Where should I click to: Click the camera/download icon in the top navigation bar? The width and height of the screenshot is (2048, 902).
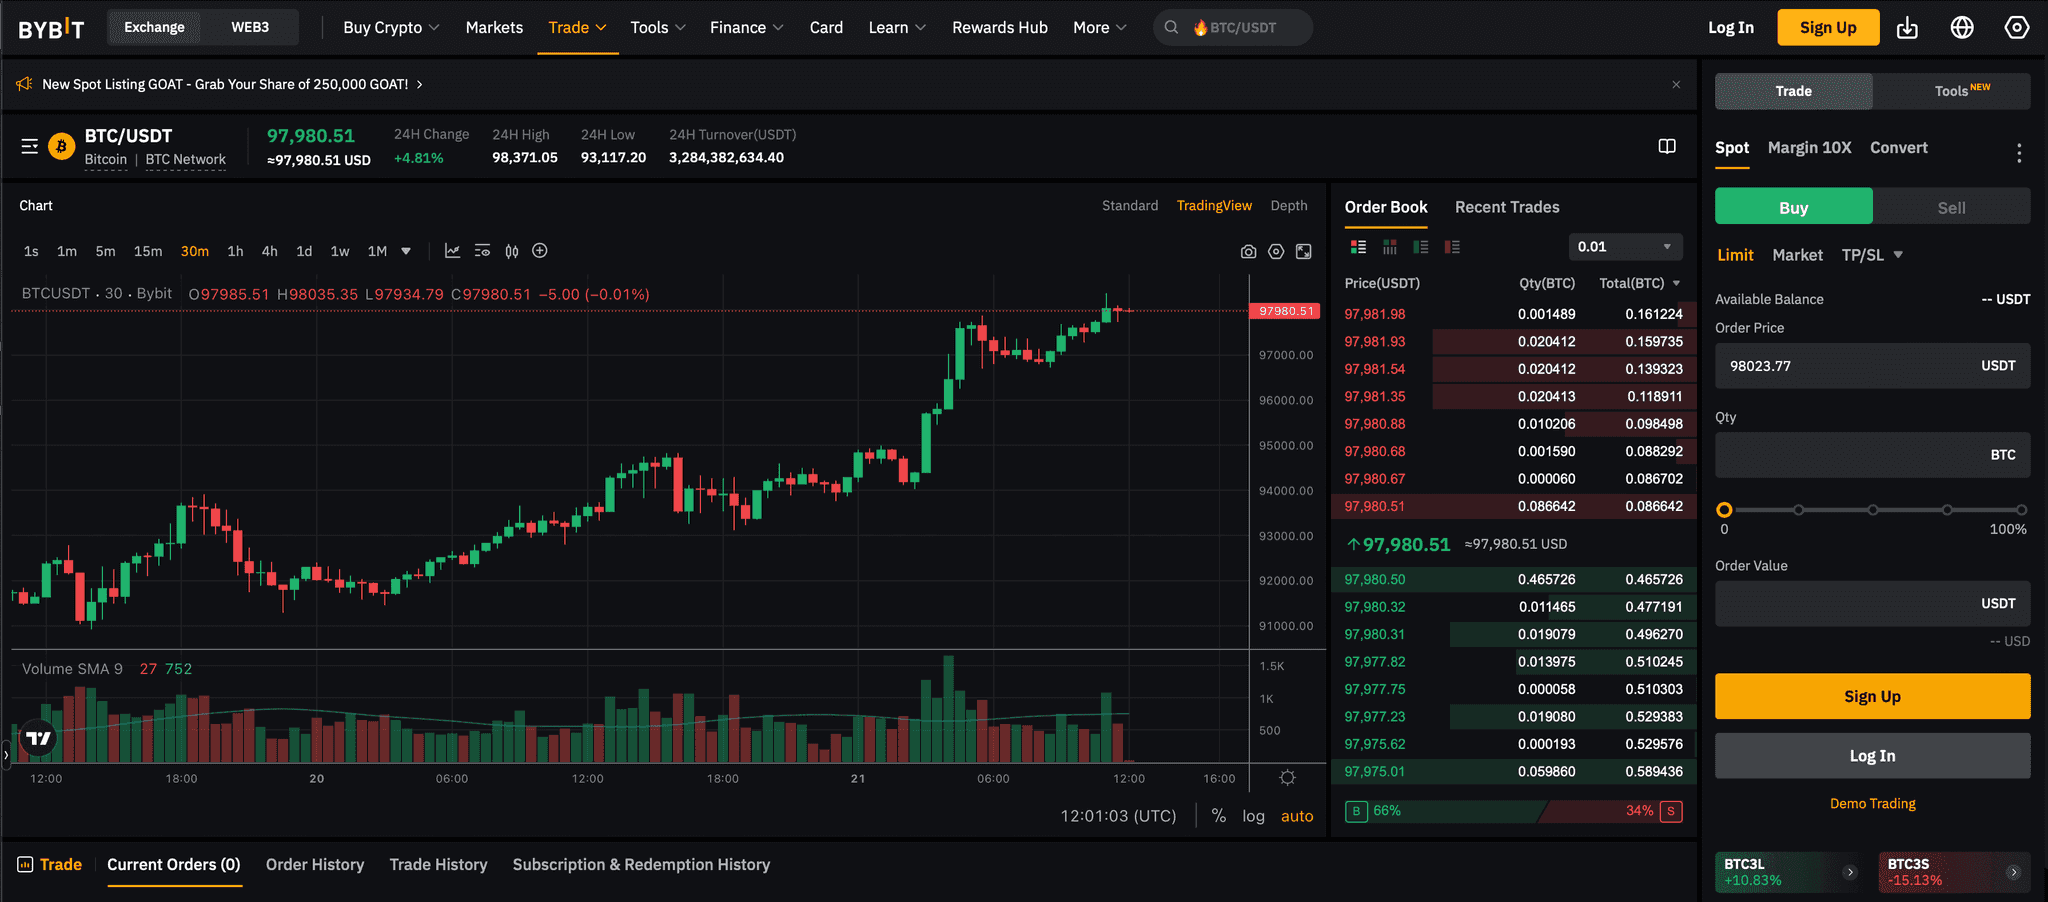pos(1906,27)
